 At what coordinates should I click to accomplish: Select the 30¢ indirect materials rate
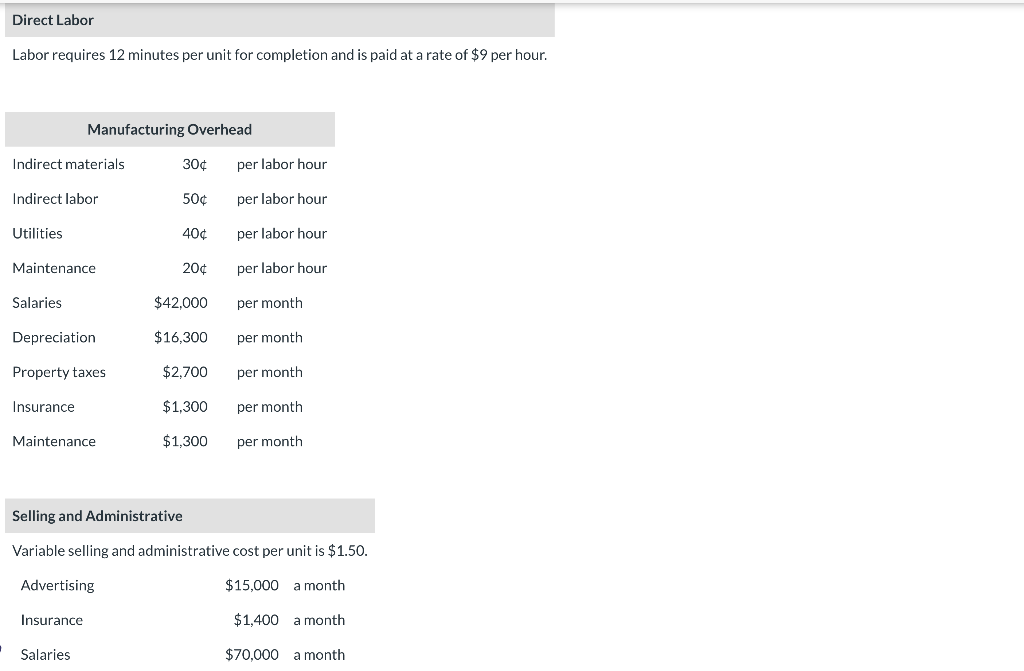tap(195, 164)
